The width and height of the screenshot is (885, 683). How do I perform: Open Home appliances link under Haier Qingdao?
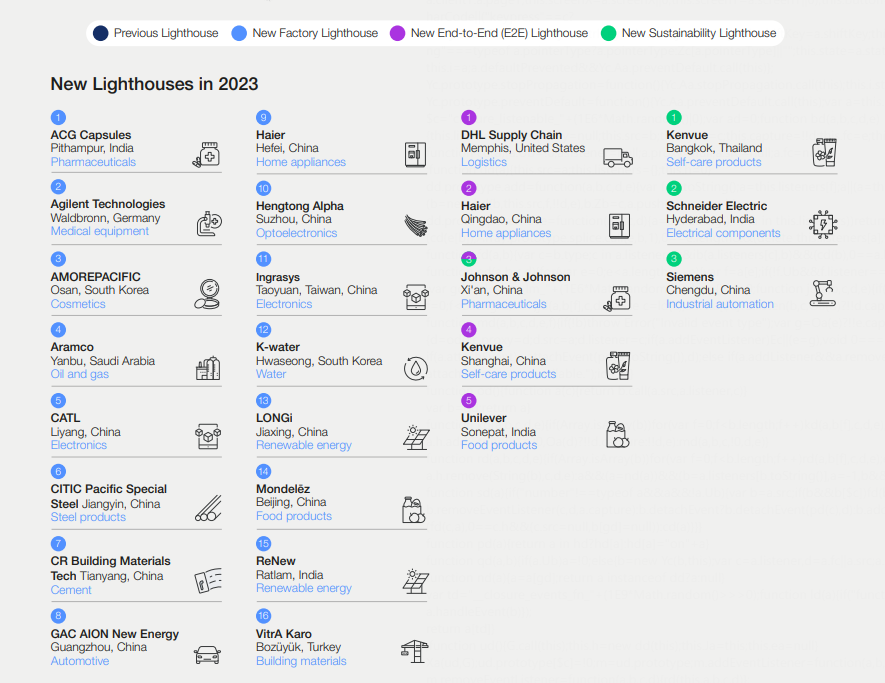[506, 233]
